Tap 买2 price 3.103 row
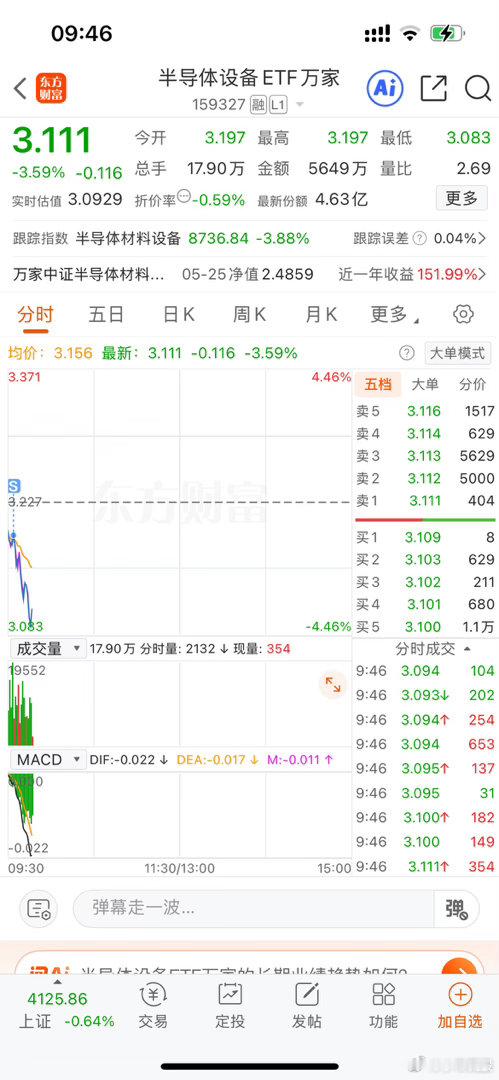 [425, 560]
